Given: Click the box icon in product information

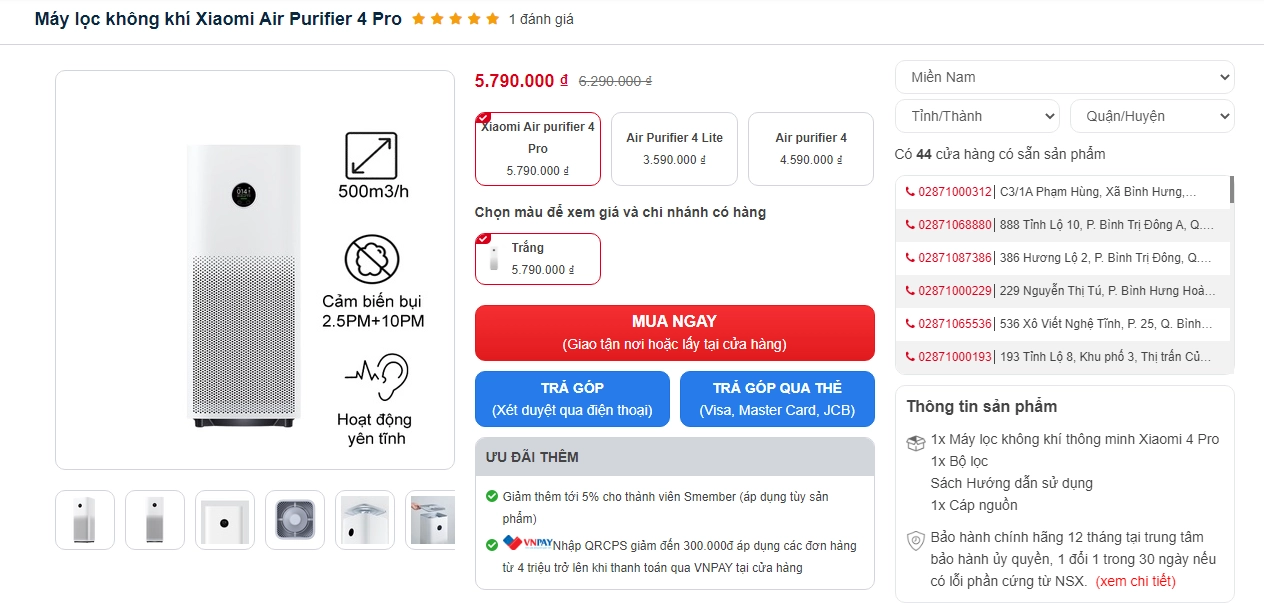Looking at the screenshot, I should 915,443.
